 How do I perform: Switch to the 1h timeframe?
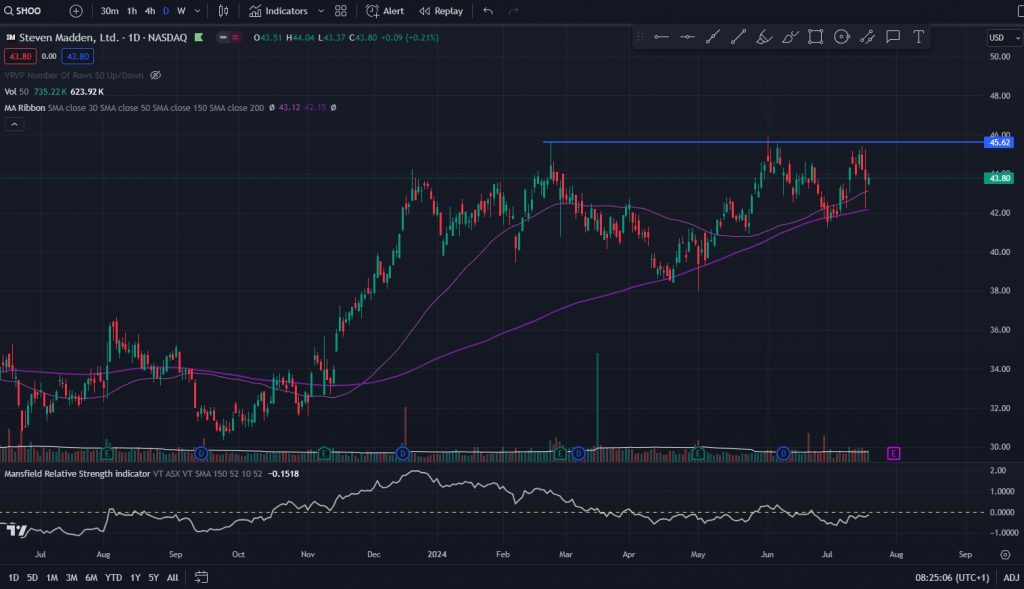(x=132, y=11)
